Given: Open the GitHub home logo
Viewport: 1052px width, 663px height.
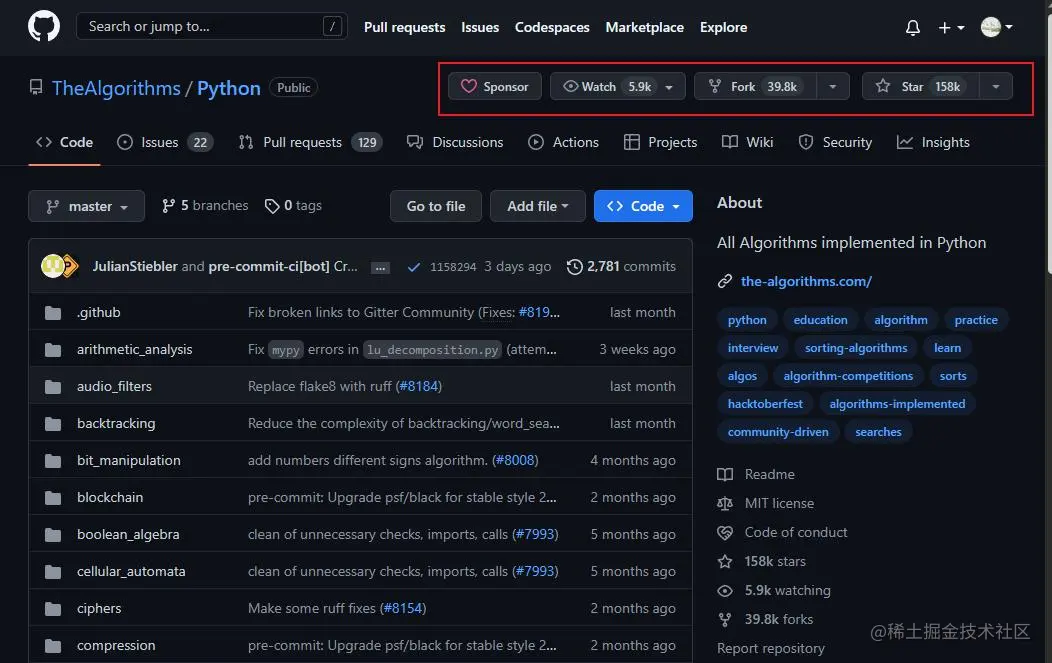Looking at the screenshot, I should (44, 27).
